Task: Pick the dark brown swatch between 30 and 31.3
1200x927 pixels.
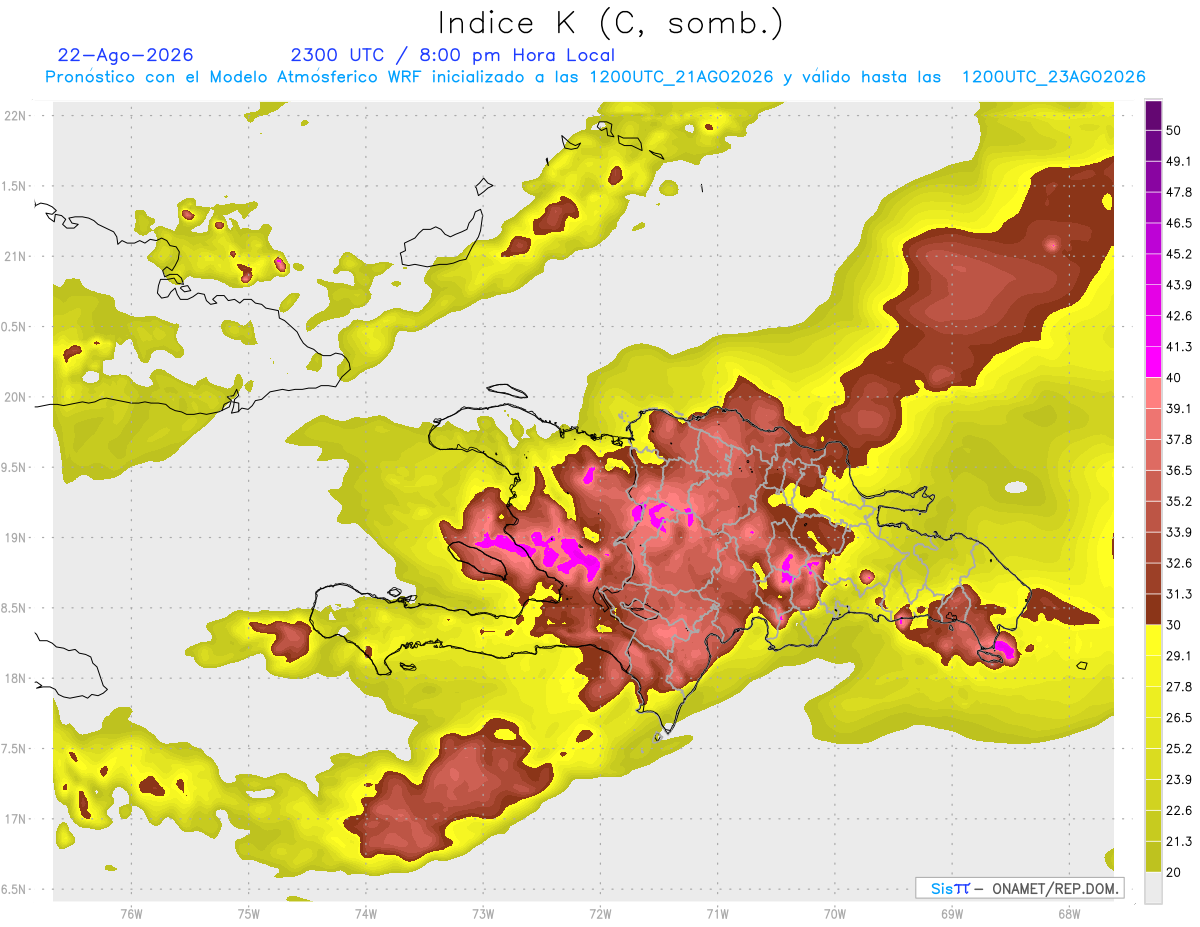Action: pos(1153,609)
